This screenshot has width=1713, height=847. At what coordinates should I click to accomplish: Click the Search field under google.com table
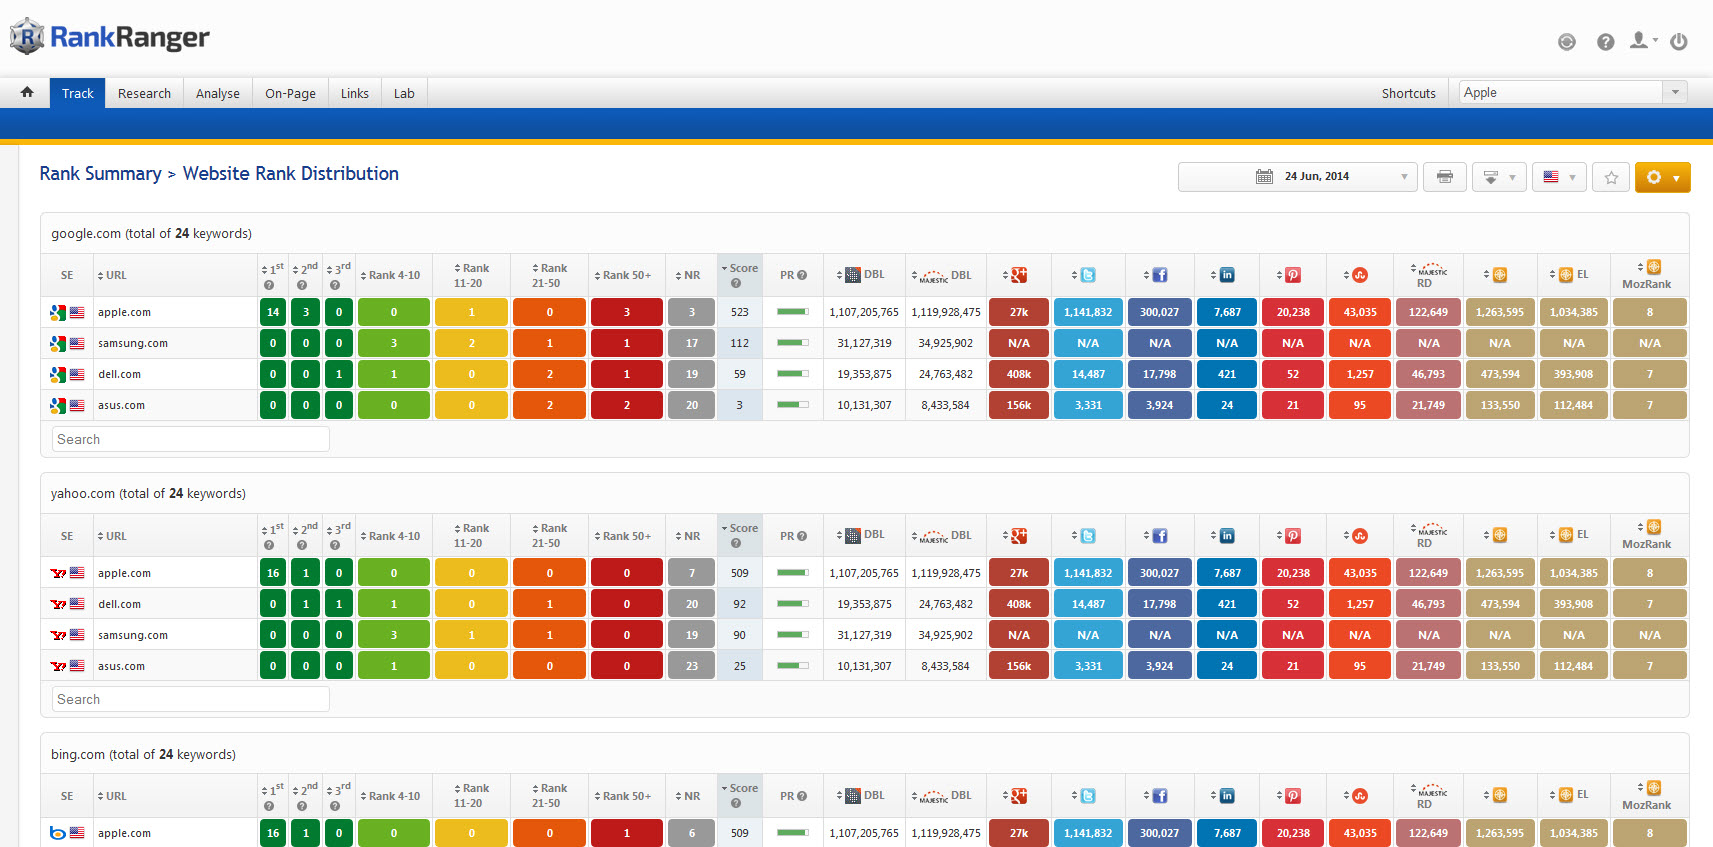190,439
